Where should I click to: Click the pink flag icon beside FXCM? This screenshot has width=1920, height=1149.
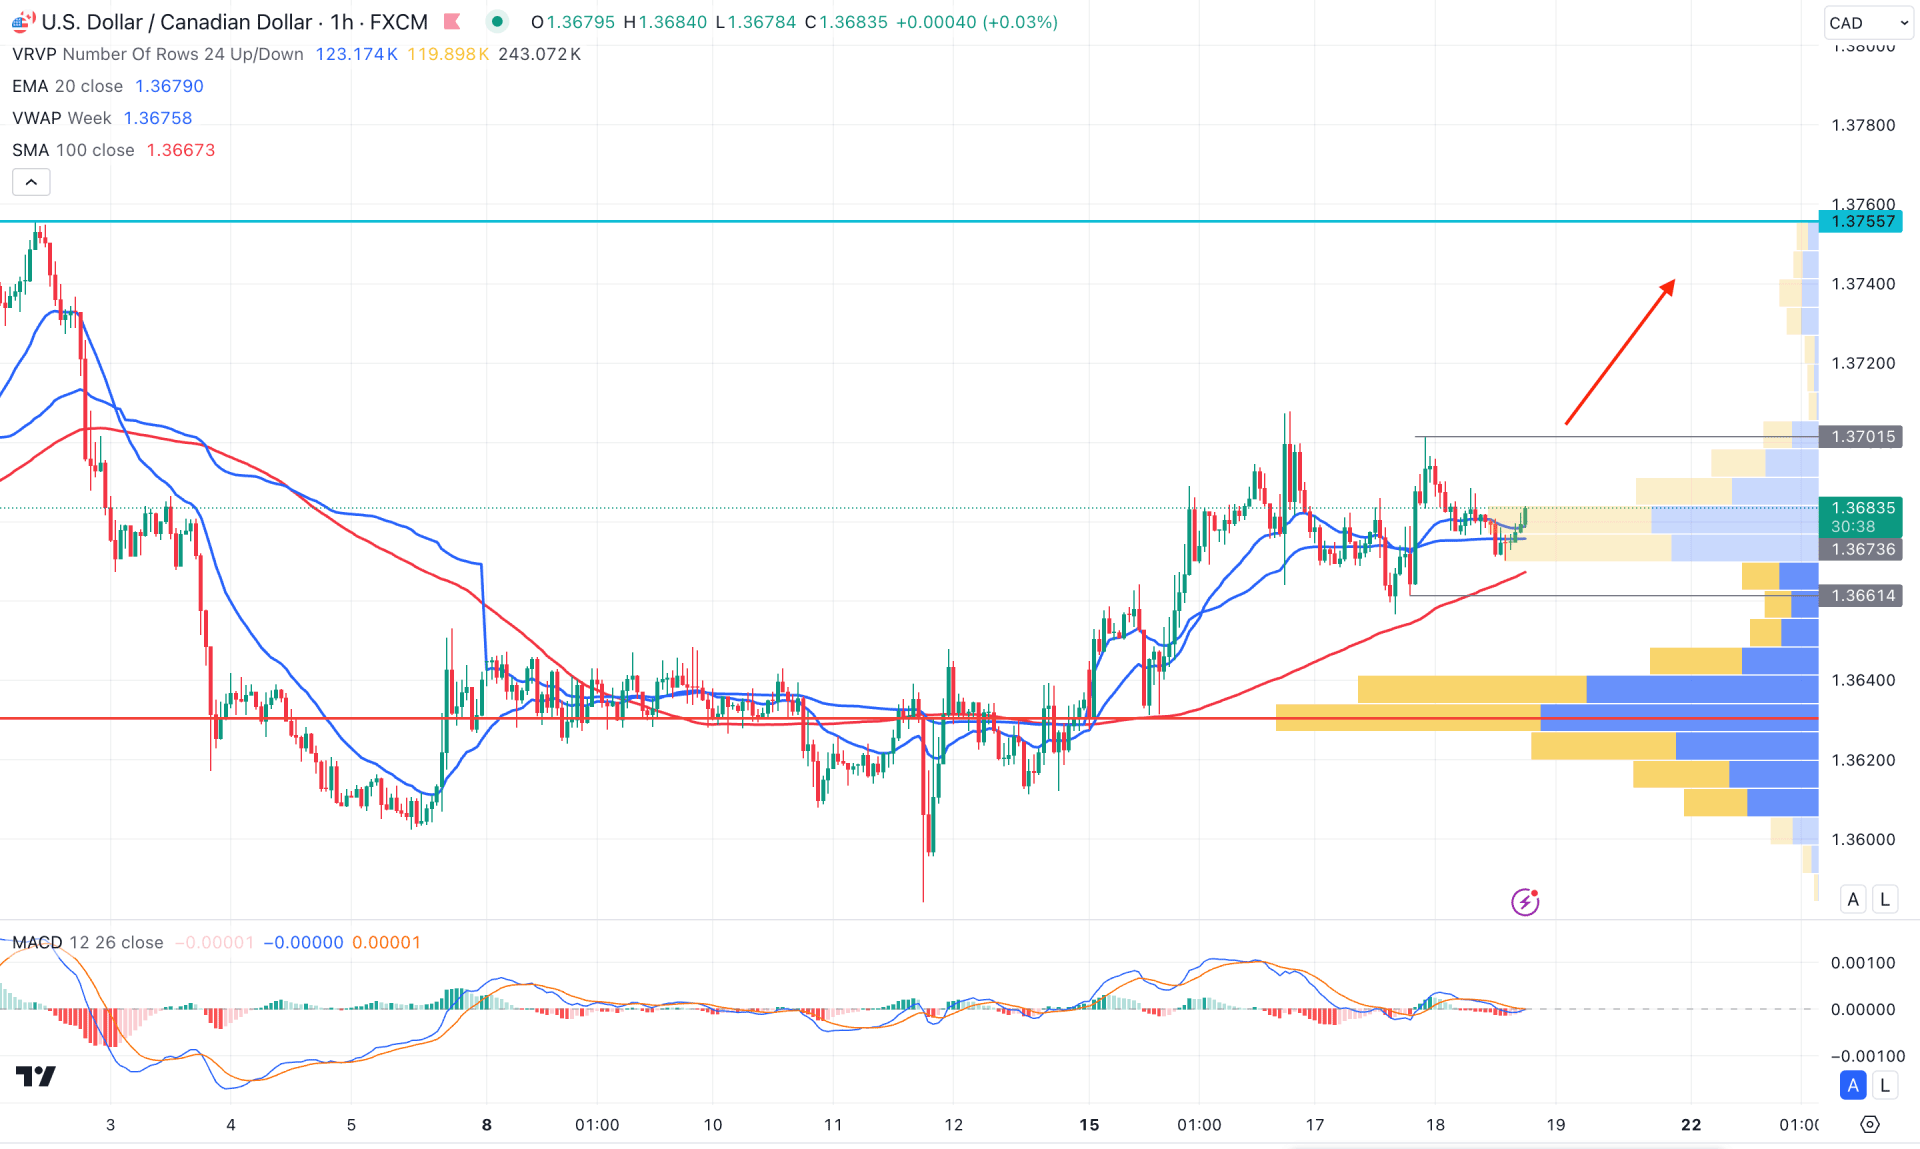point(452,21)
